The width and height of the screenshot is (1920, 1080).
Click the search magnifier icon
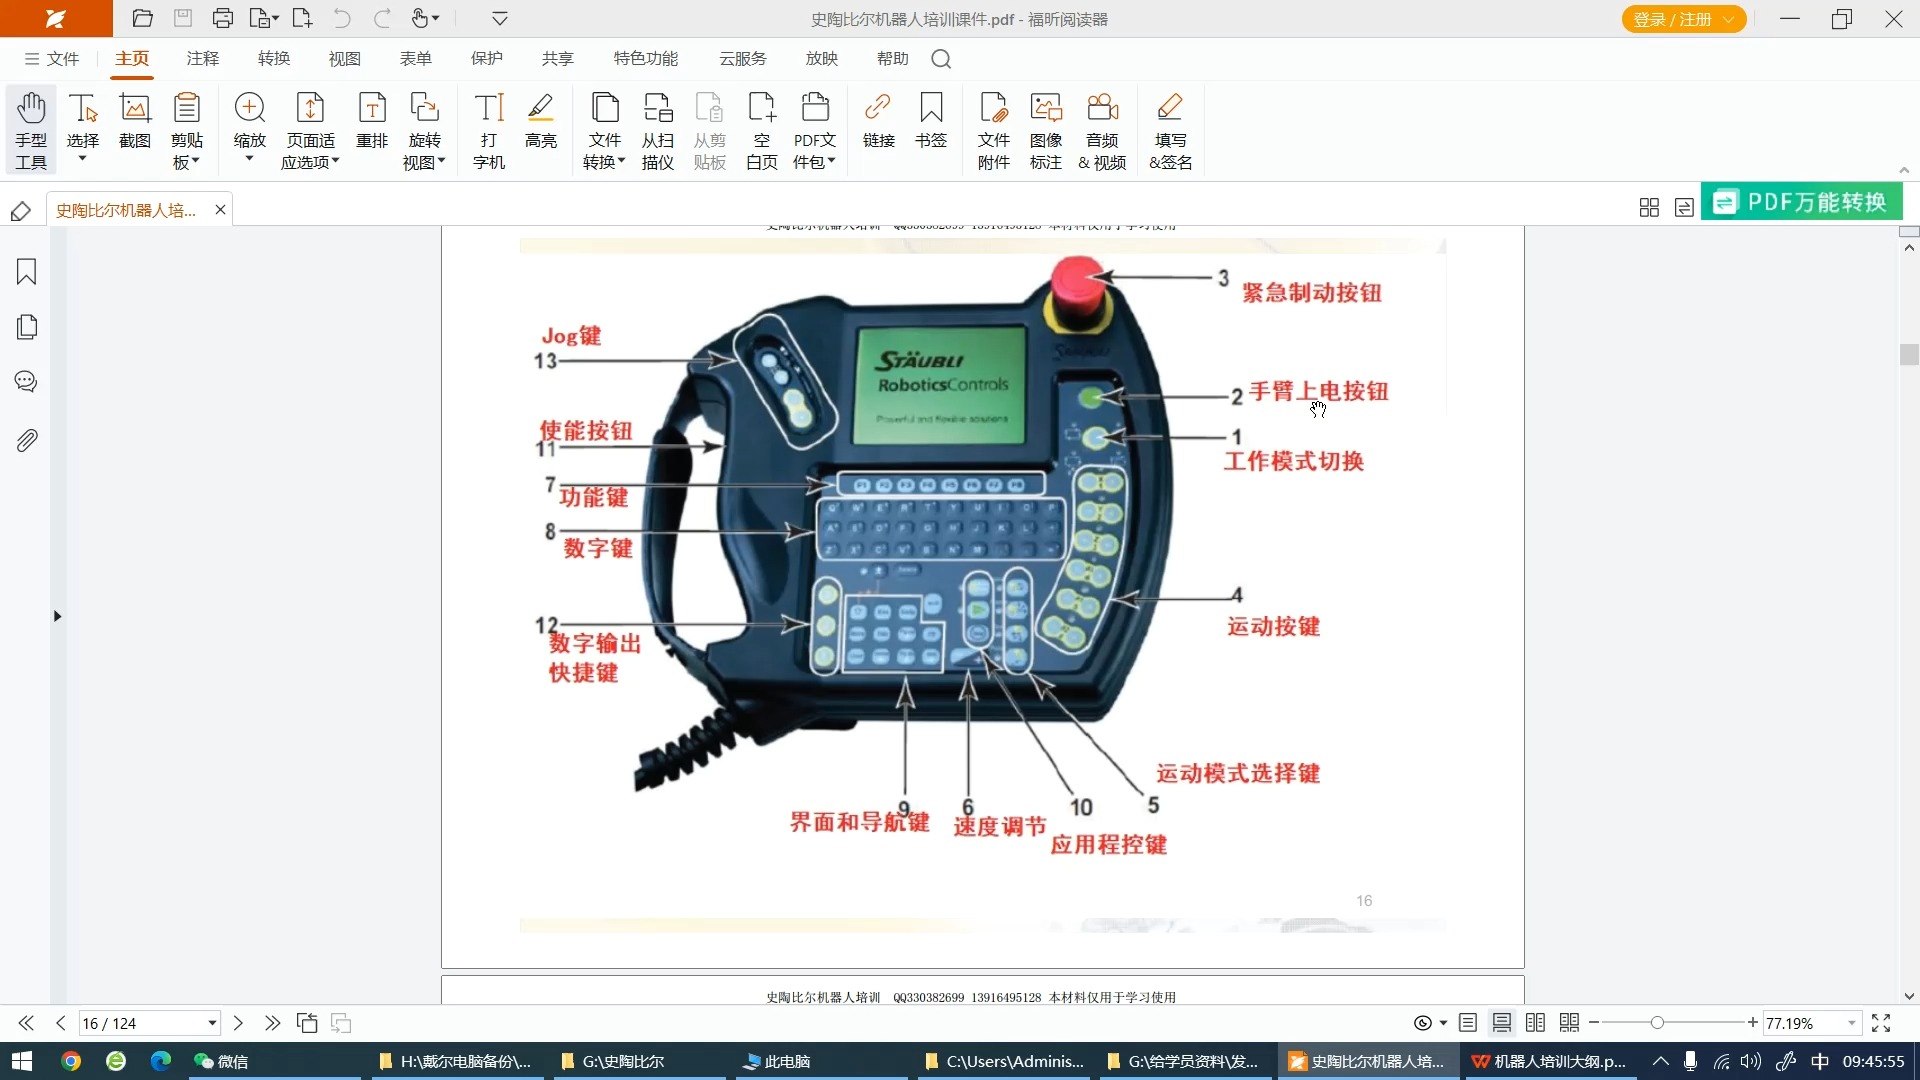(941, 59)
